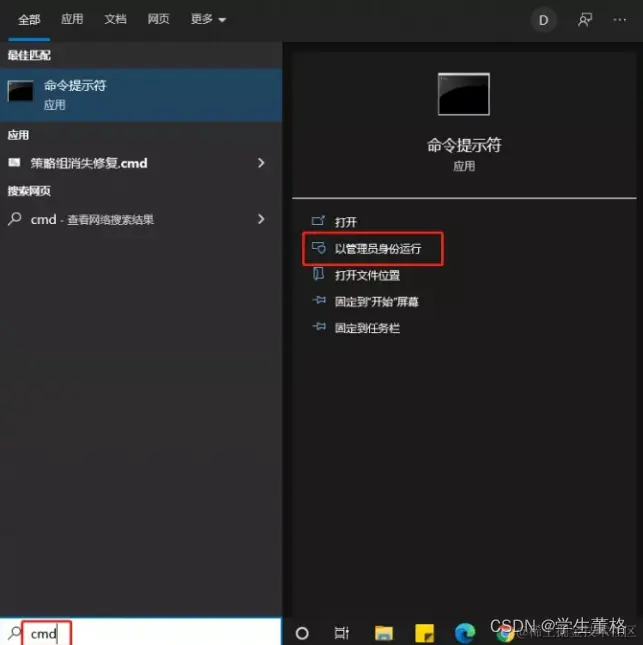This screenshot has height=645, width=643.
Task: Open the three-dot options menu
Action: [x=620, y=19]
